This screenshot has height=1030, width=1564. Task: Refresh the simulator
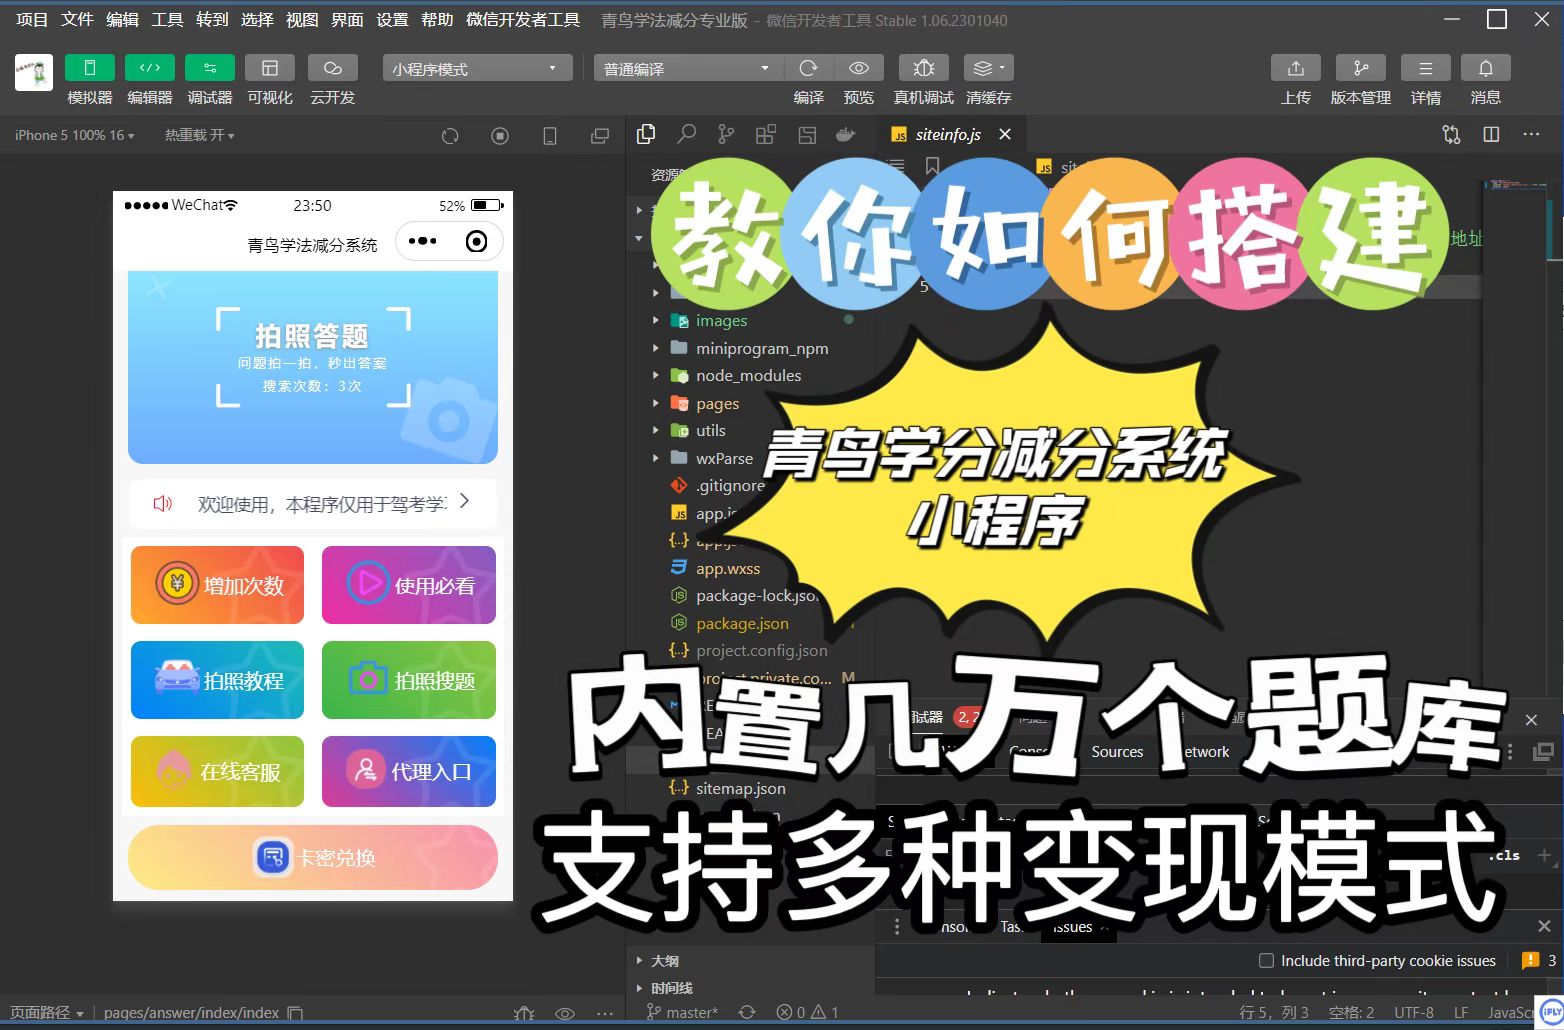450,136
